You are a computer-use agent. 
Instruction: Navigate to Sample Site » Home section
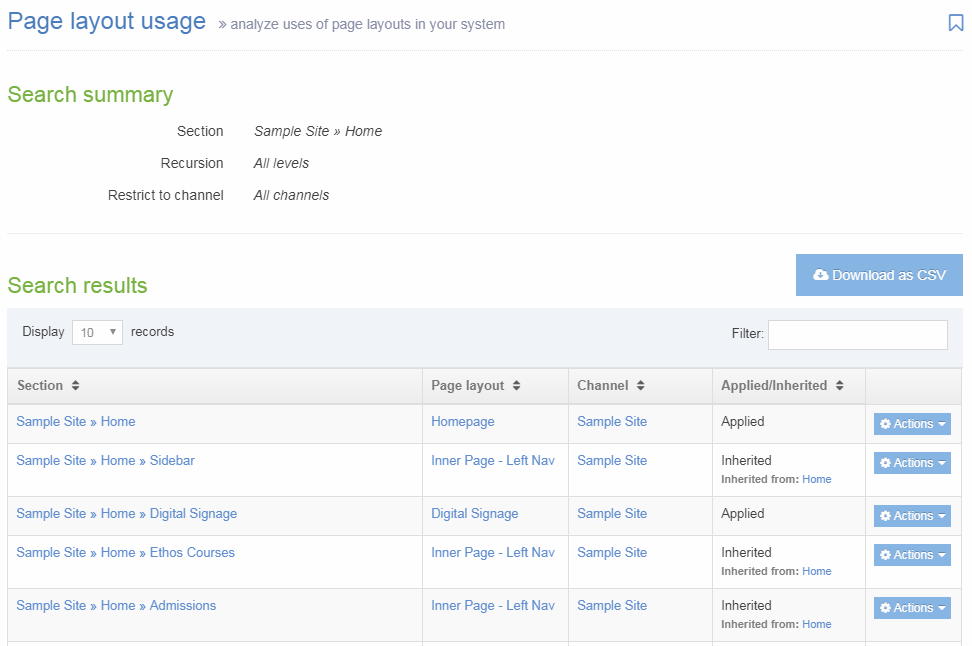(x=75, y=421)
